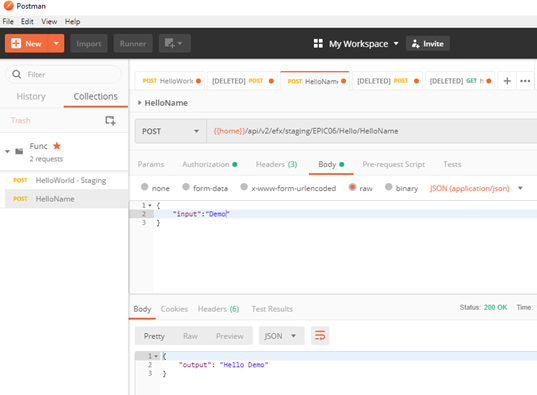
Task: Open the response Headers (6) tab
Action: 218,309
